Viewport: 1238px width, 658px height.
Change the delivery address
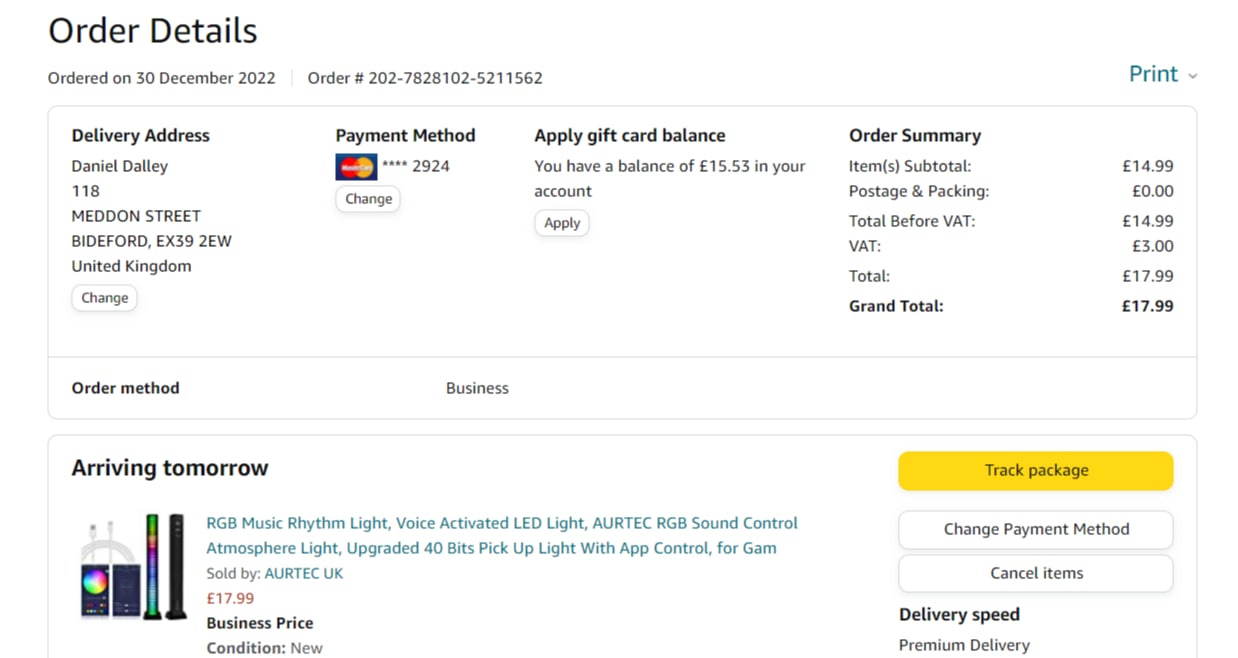[x=104, y=298]
